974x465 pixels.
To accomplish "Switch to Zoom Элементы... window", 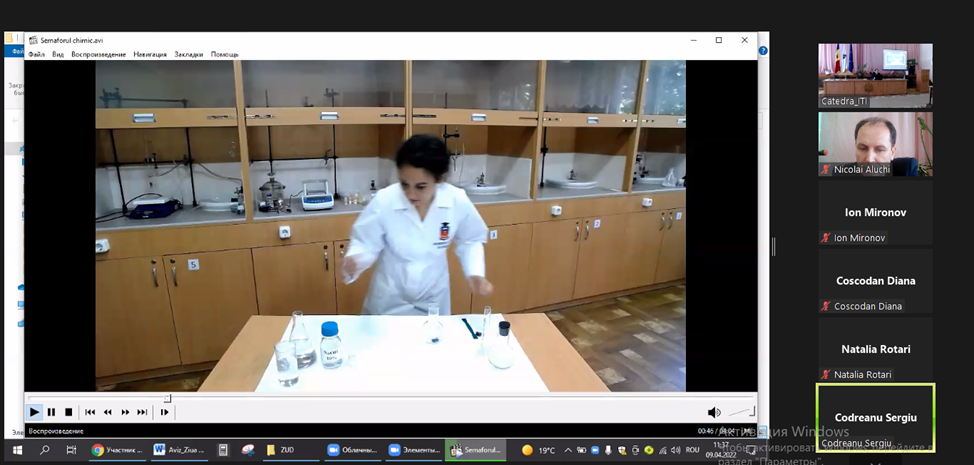I will click(x=414, y=450).
